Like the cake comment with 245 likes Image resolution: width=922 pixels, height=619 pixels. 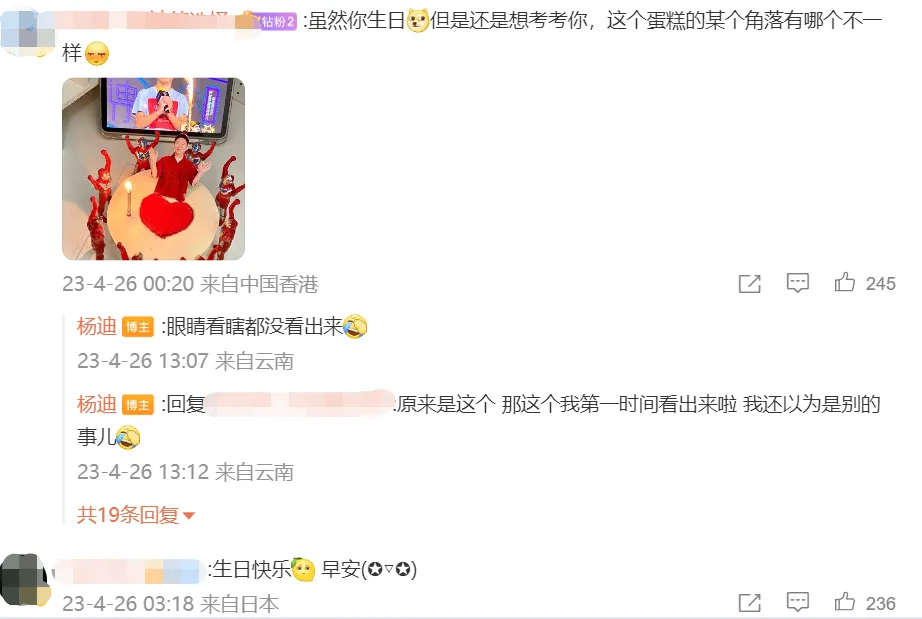coord(844,283)
